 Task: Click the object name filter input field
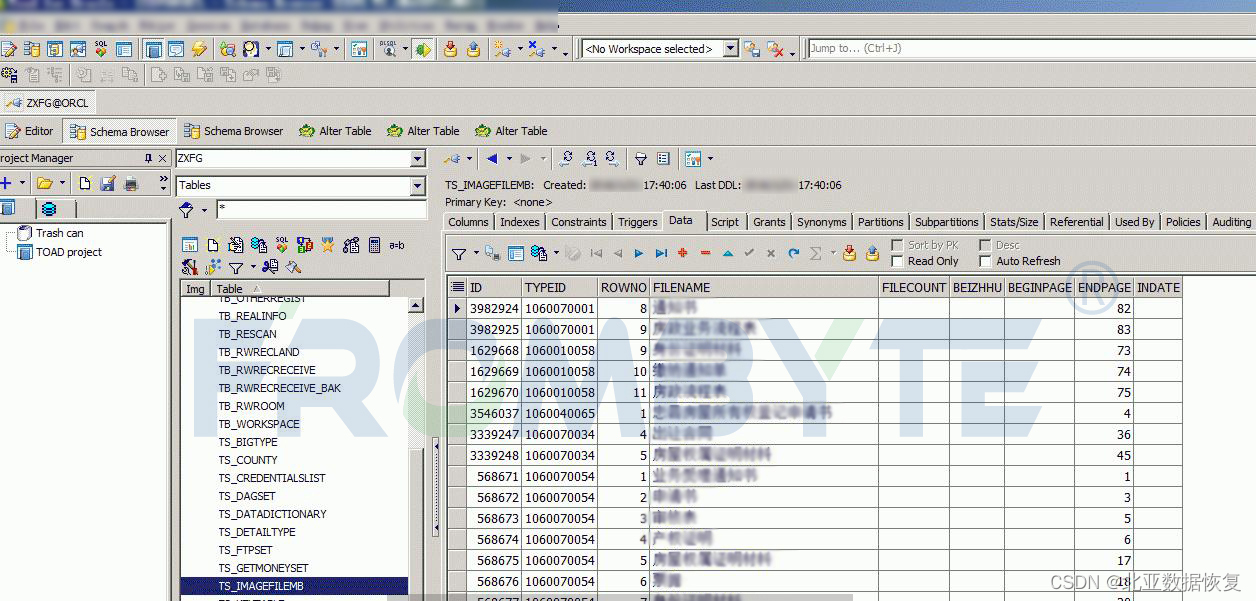click(321, 210)
